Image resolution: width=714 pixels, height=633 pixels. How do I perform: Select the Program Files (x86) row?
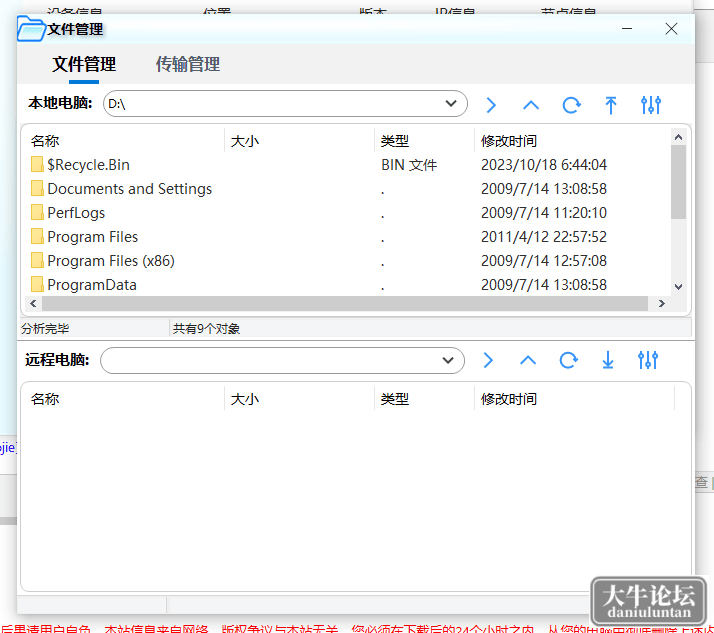tap(348, 260)
